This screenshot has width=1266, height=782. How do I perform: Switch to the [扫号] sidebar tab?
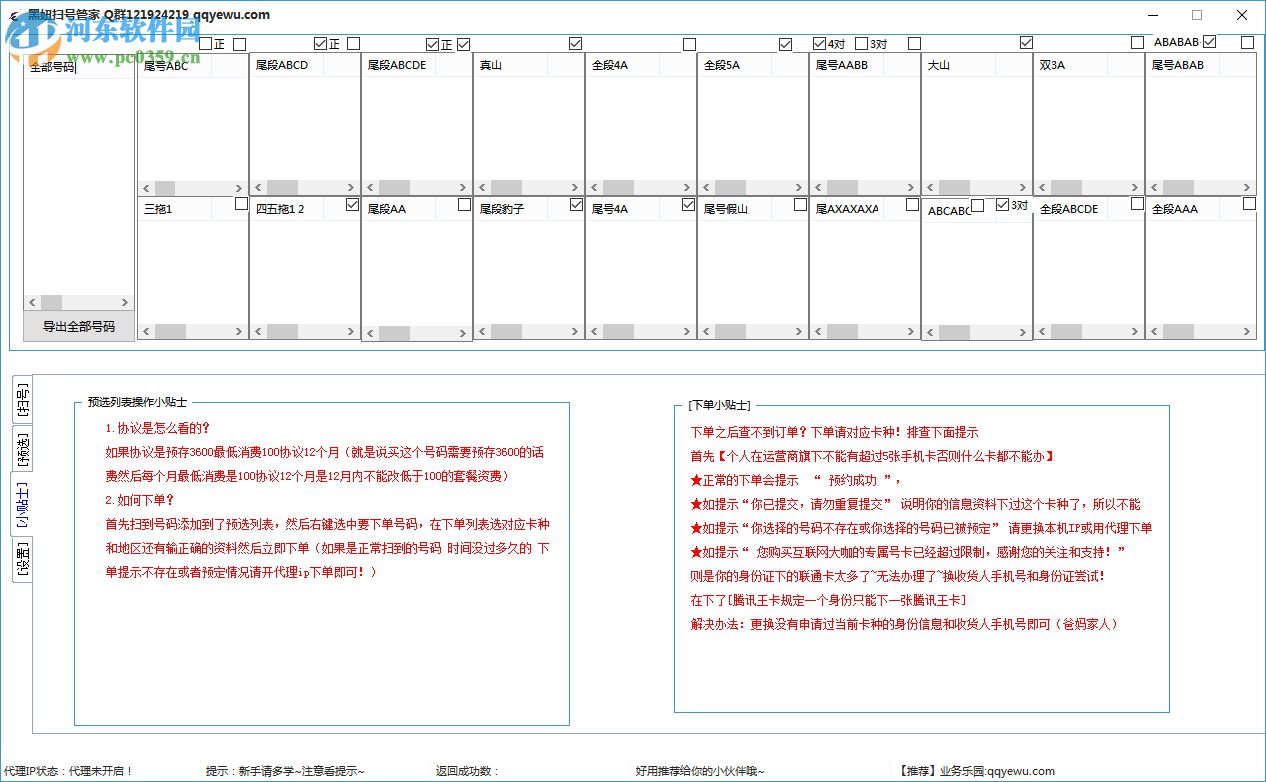[x=22, y=400]
